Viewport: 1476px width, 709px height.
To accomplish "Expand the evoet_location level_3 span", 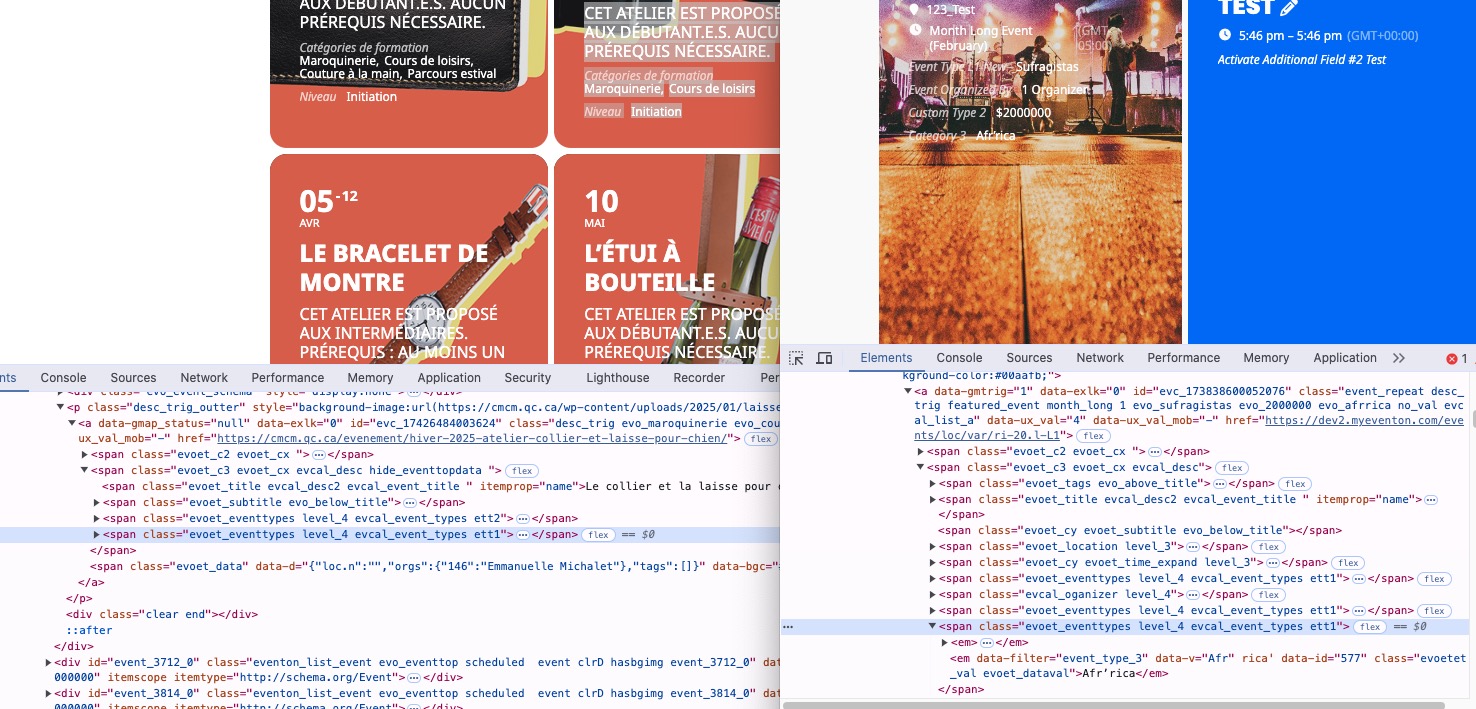I will [933, 547].
